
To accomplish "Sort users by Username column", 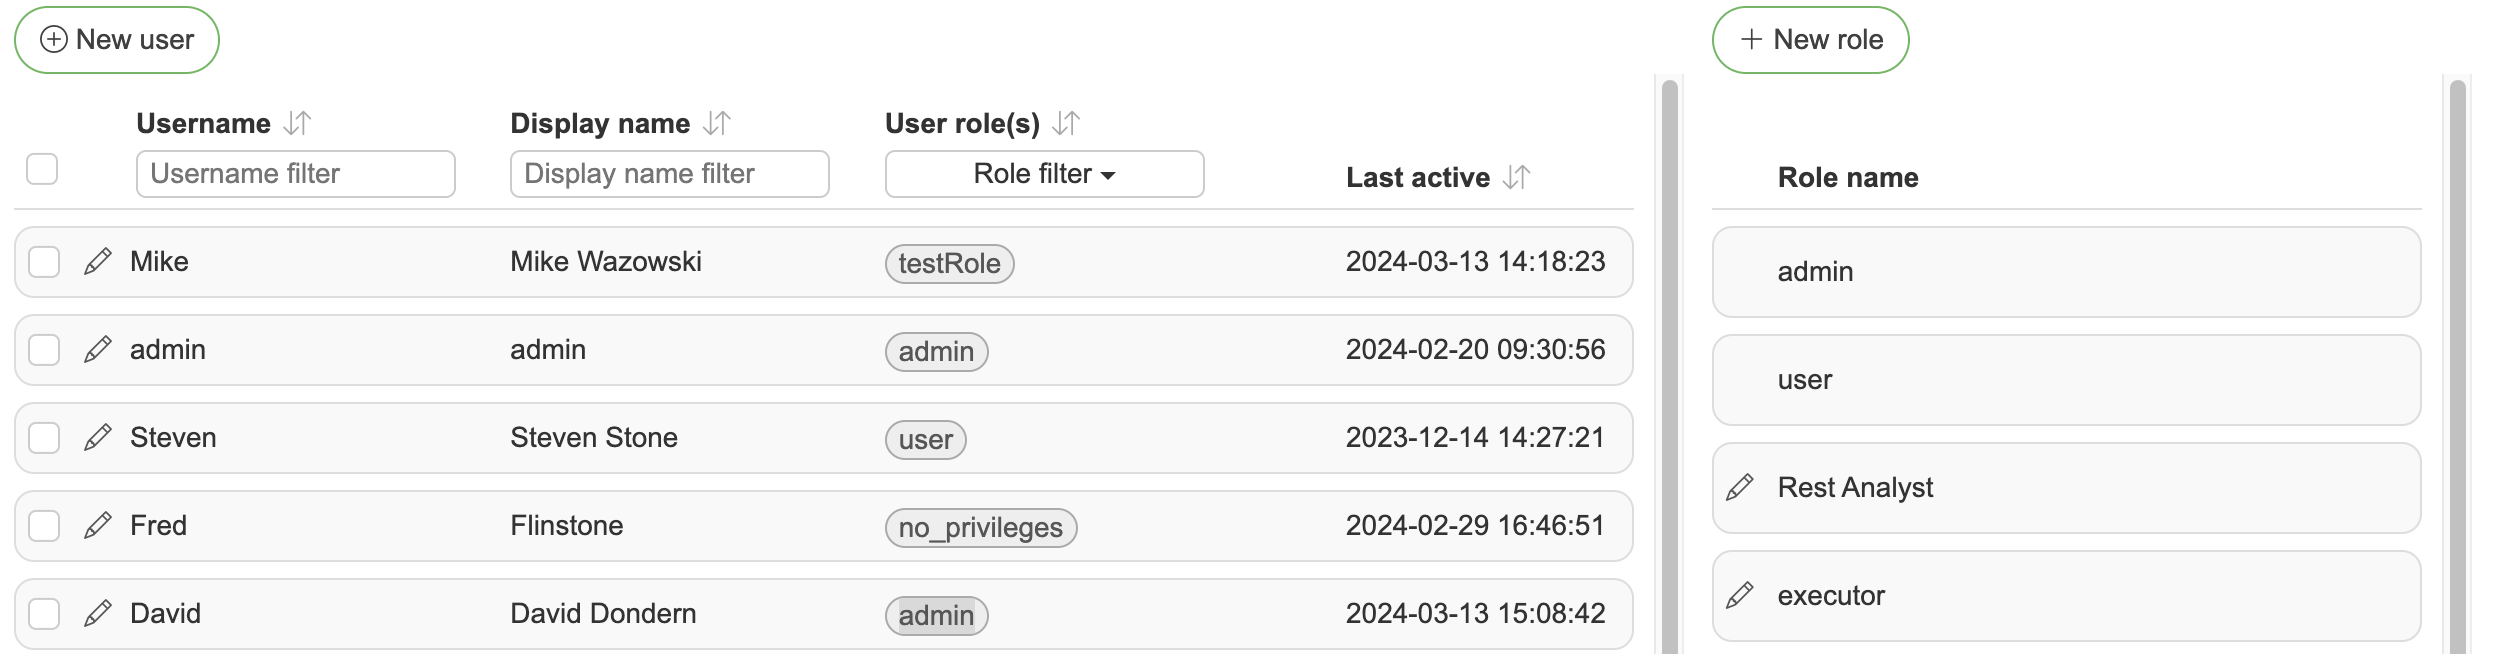I will 297,124.
